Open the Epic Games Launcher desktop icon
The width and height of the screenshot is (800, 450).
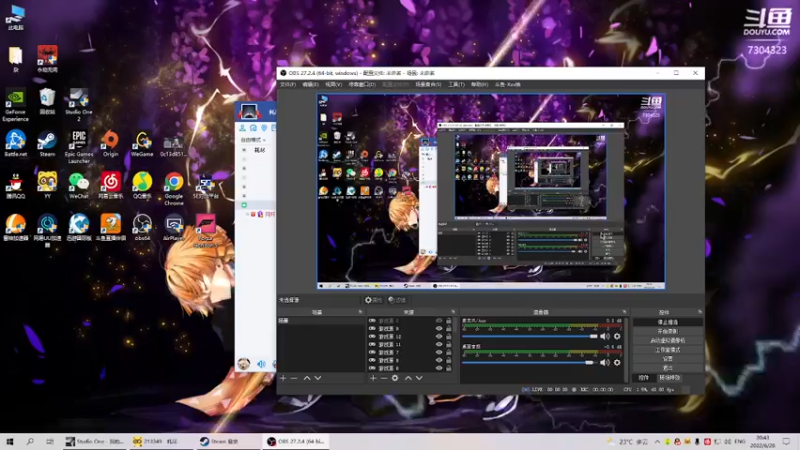79,147
